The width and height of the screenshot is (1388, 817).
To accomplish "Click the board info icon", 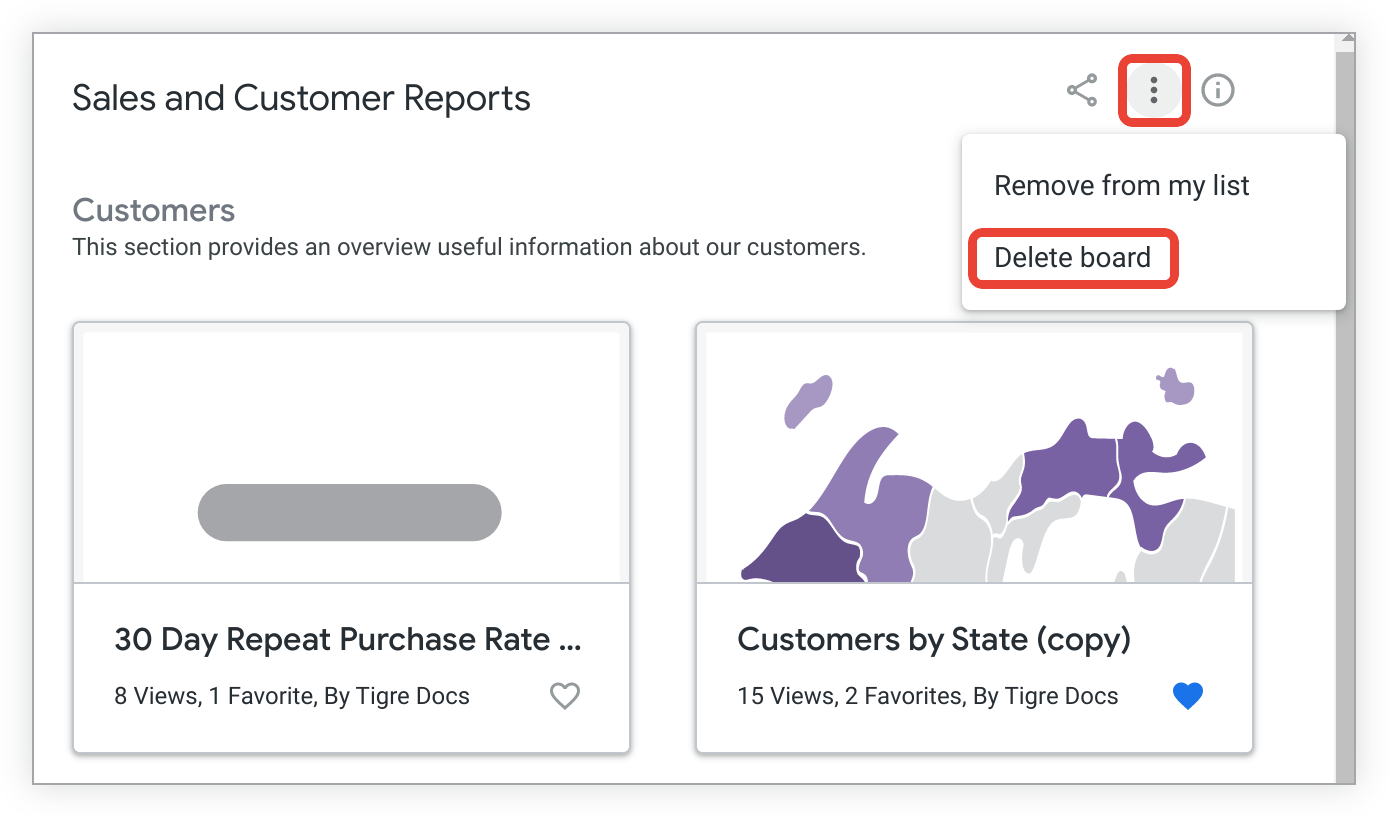I will (1217, 91).
